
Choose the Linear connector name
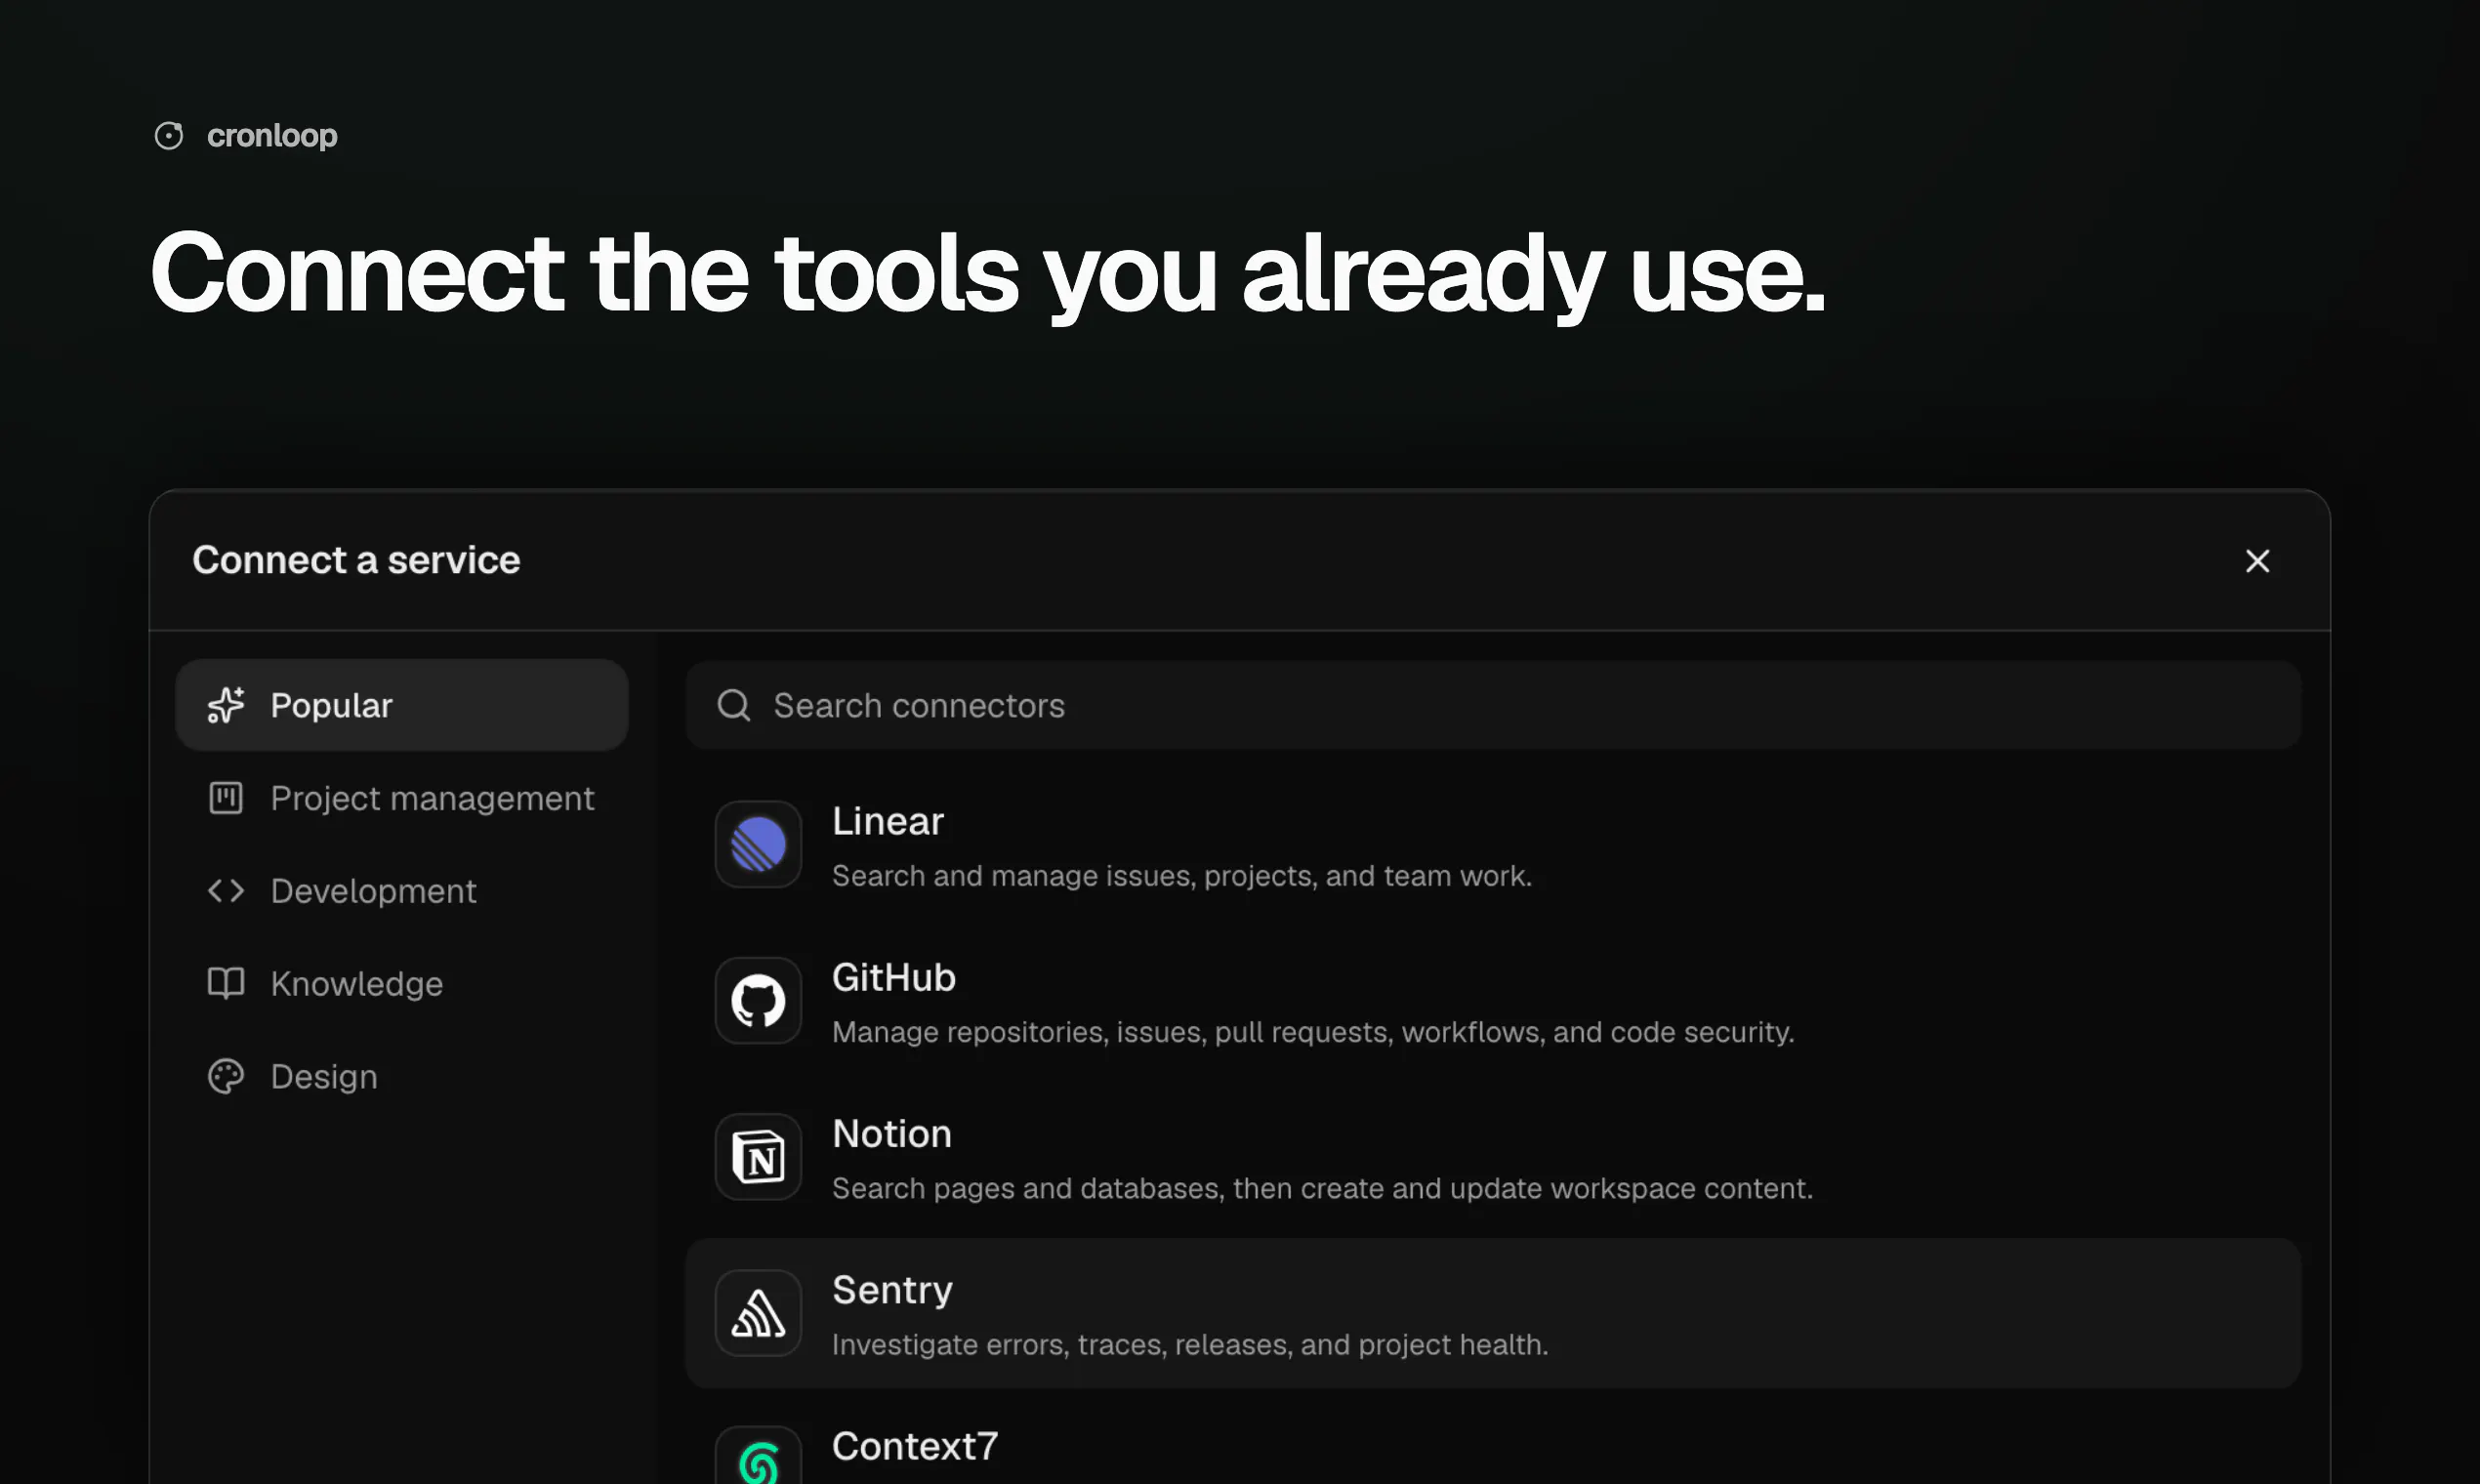(888, 821)
